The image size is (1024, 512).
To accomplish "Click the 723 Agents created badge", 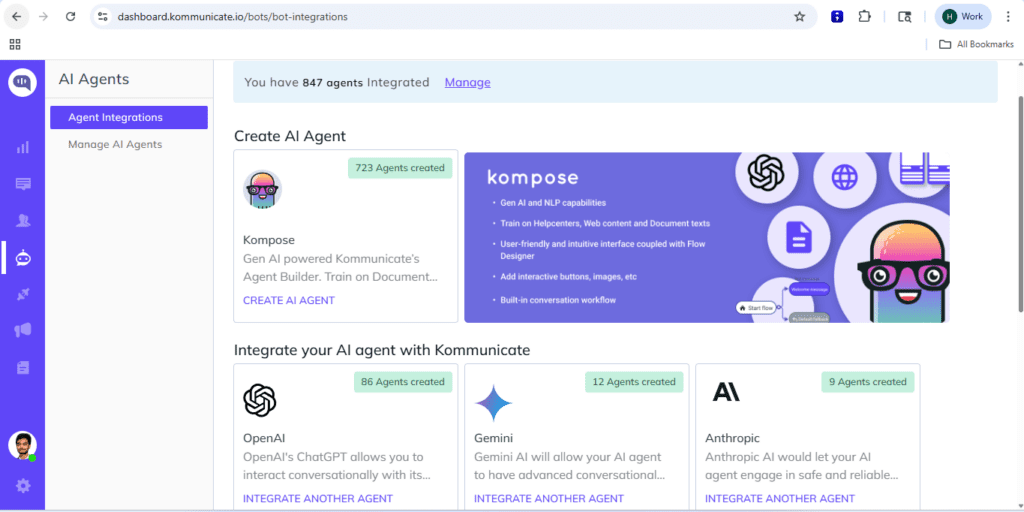I will tap(400, 168).
